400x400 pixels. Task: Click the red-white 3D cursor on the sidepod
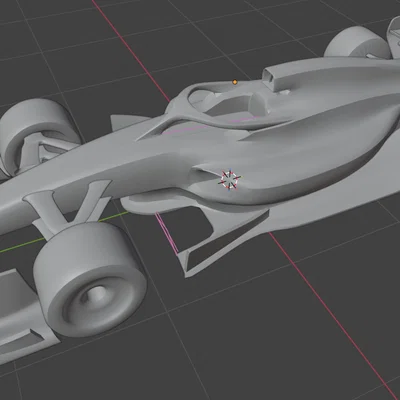229,180
